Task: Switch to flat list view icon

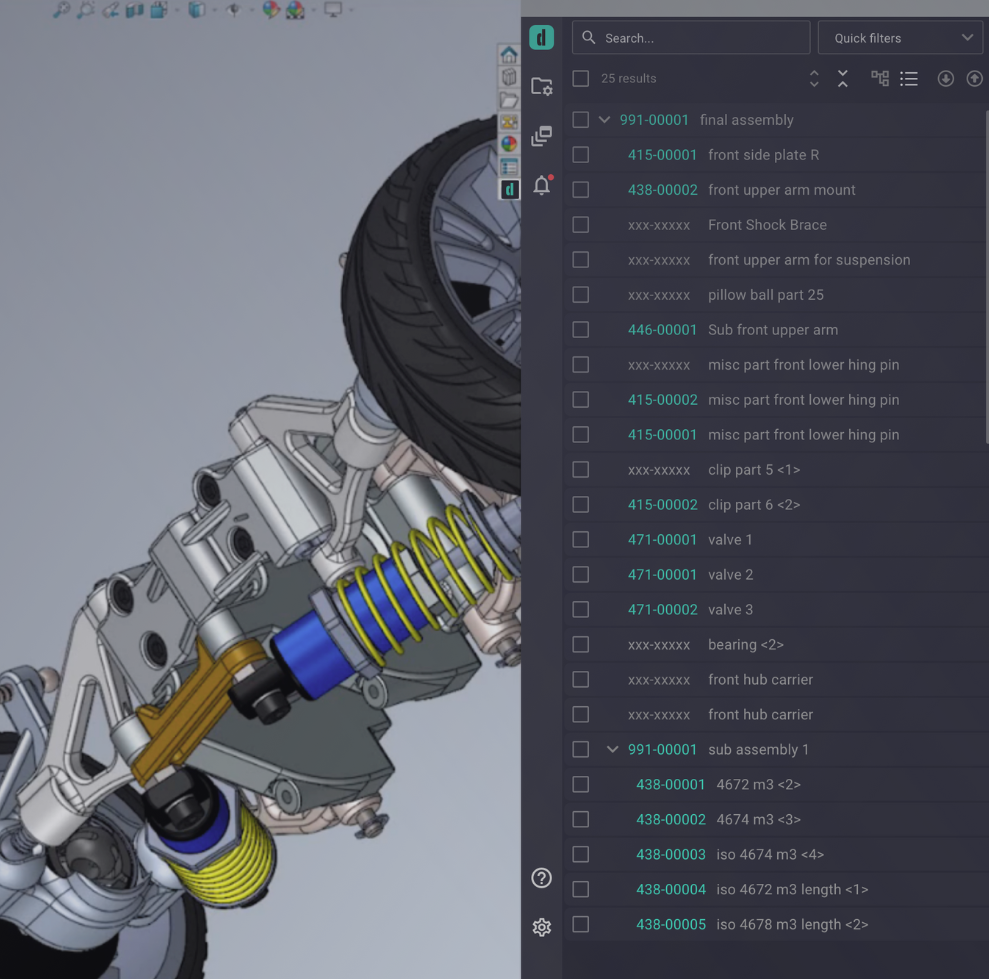Action: (908, 78)
